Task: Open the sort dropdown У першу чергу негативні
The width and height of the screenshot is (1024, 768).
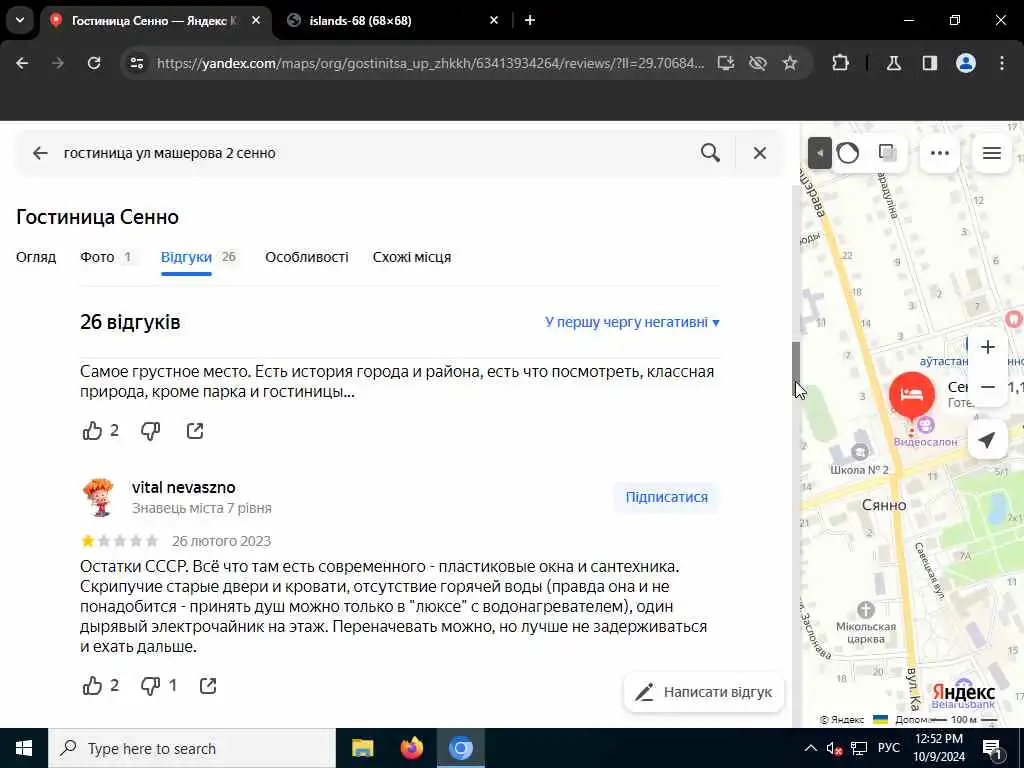Action: pos(632,322)
